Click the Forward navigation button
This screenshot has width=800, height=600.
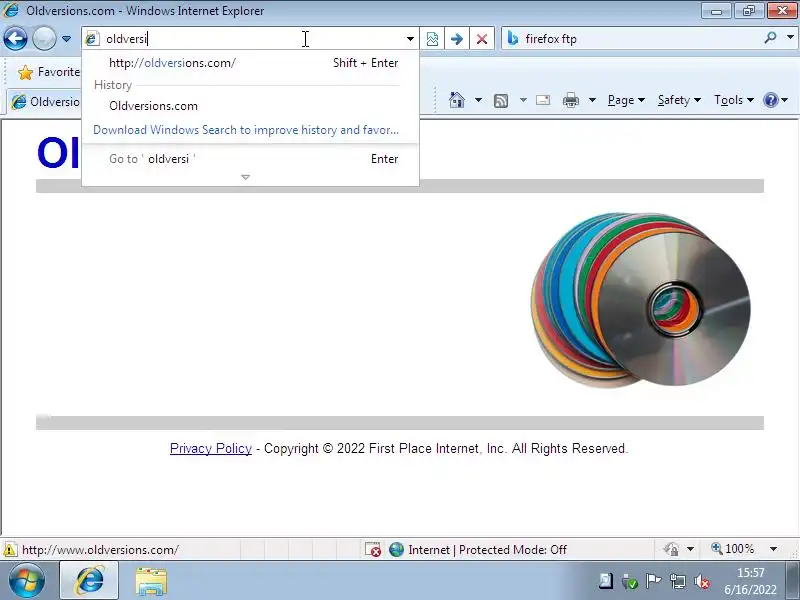(x=44, y=39)
